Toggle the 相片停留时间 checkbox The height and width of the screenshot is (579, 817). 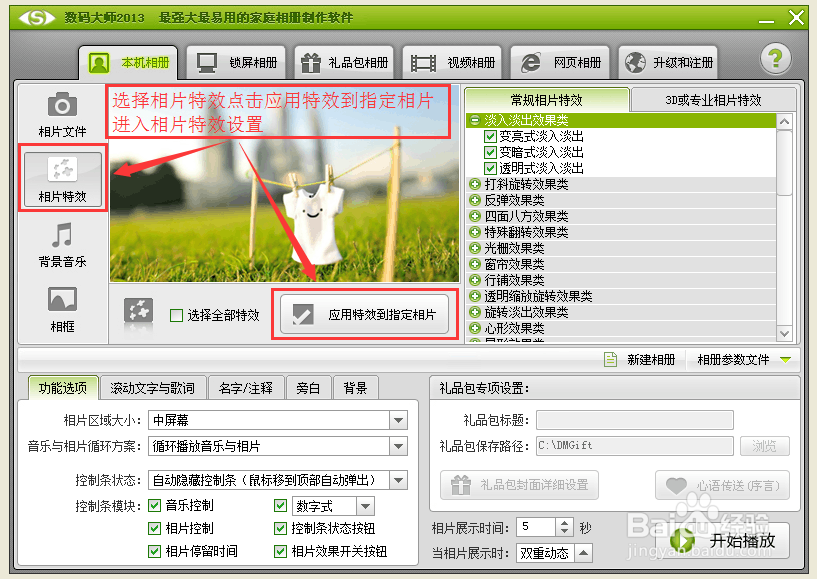(x=154, y=551)
